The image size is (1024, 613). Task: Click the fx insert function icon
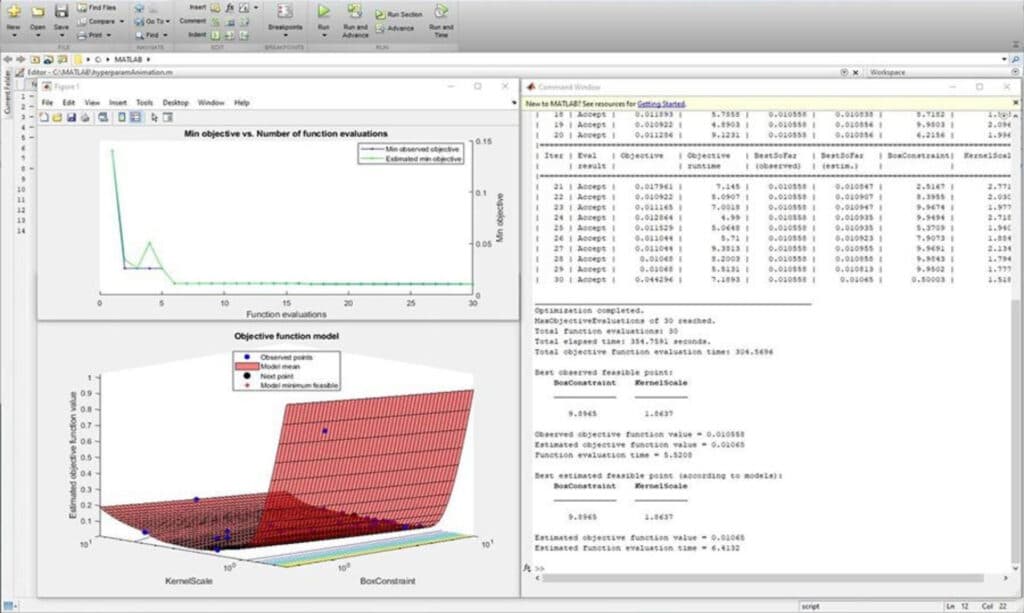click(x=230, y=8)
